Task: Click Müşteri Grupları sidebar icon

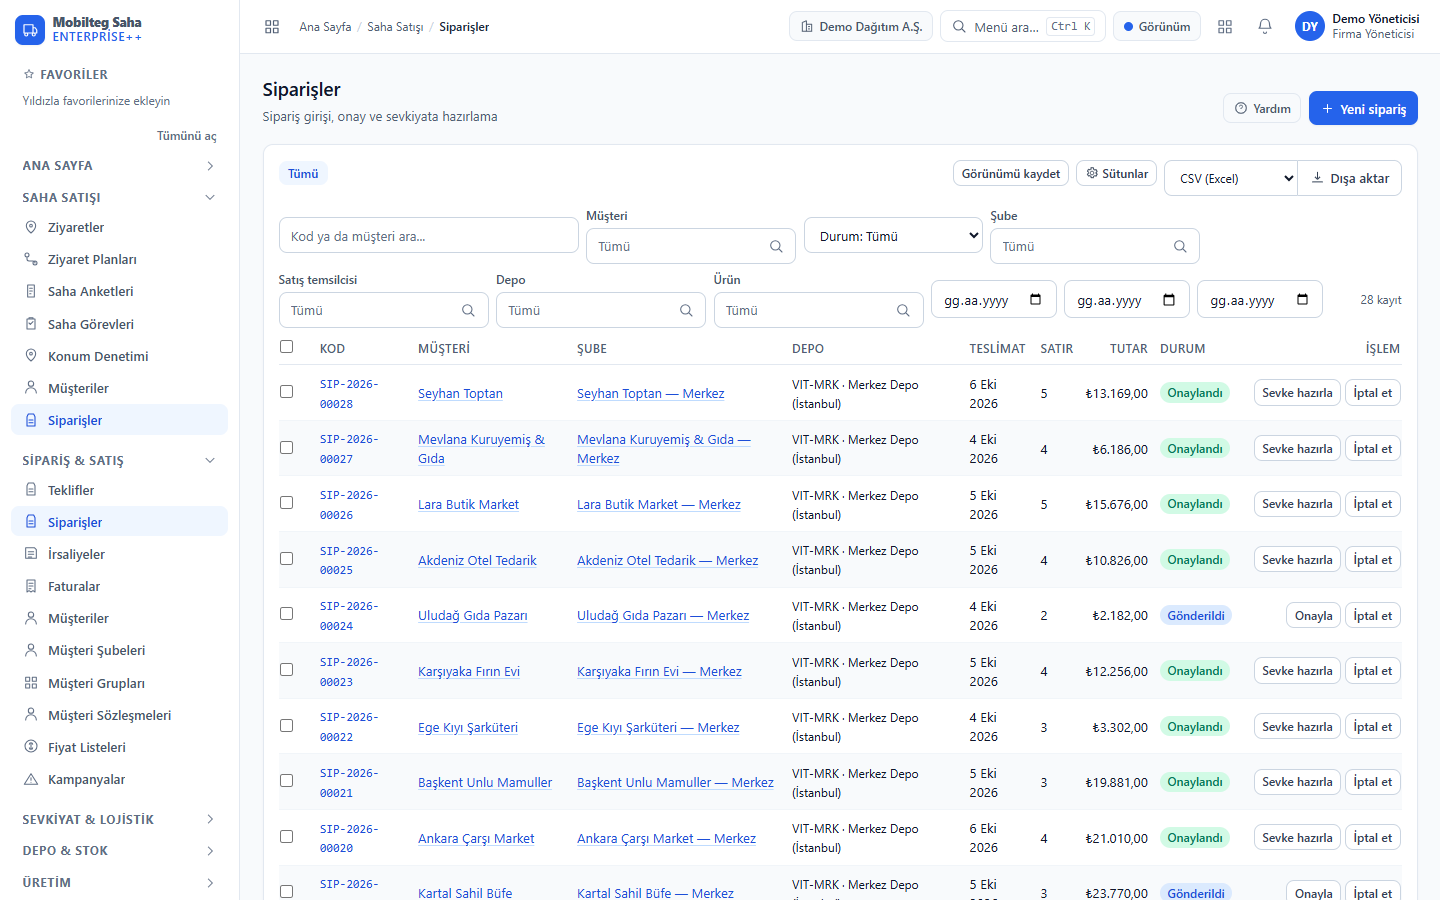Action: click(x=31, y=683)
